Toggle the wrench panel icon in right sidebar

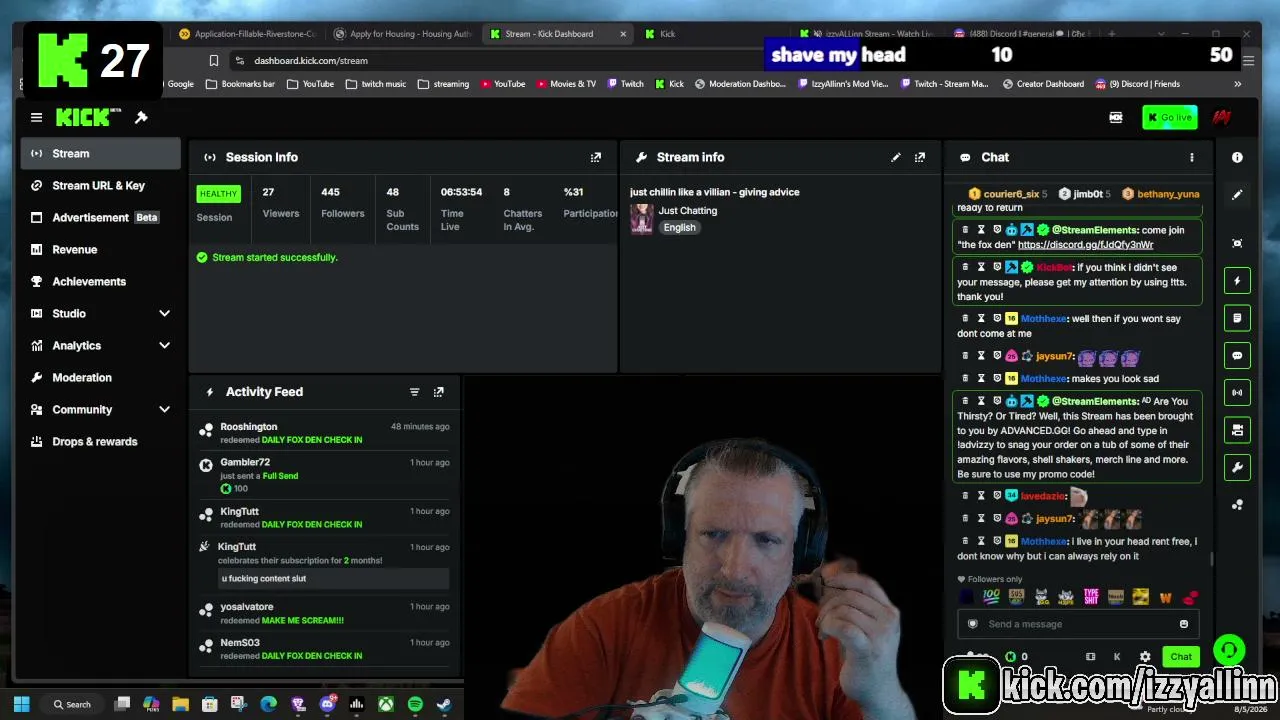1237,467
